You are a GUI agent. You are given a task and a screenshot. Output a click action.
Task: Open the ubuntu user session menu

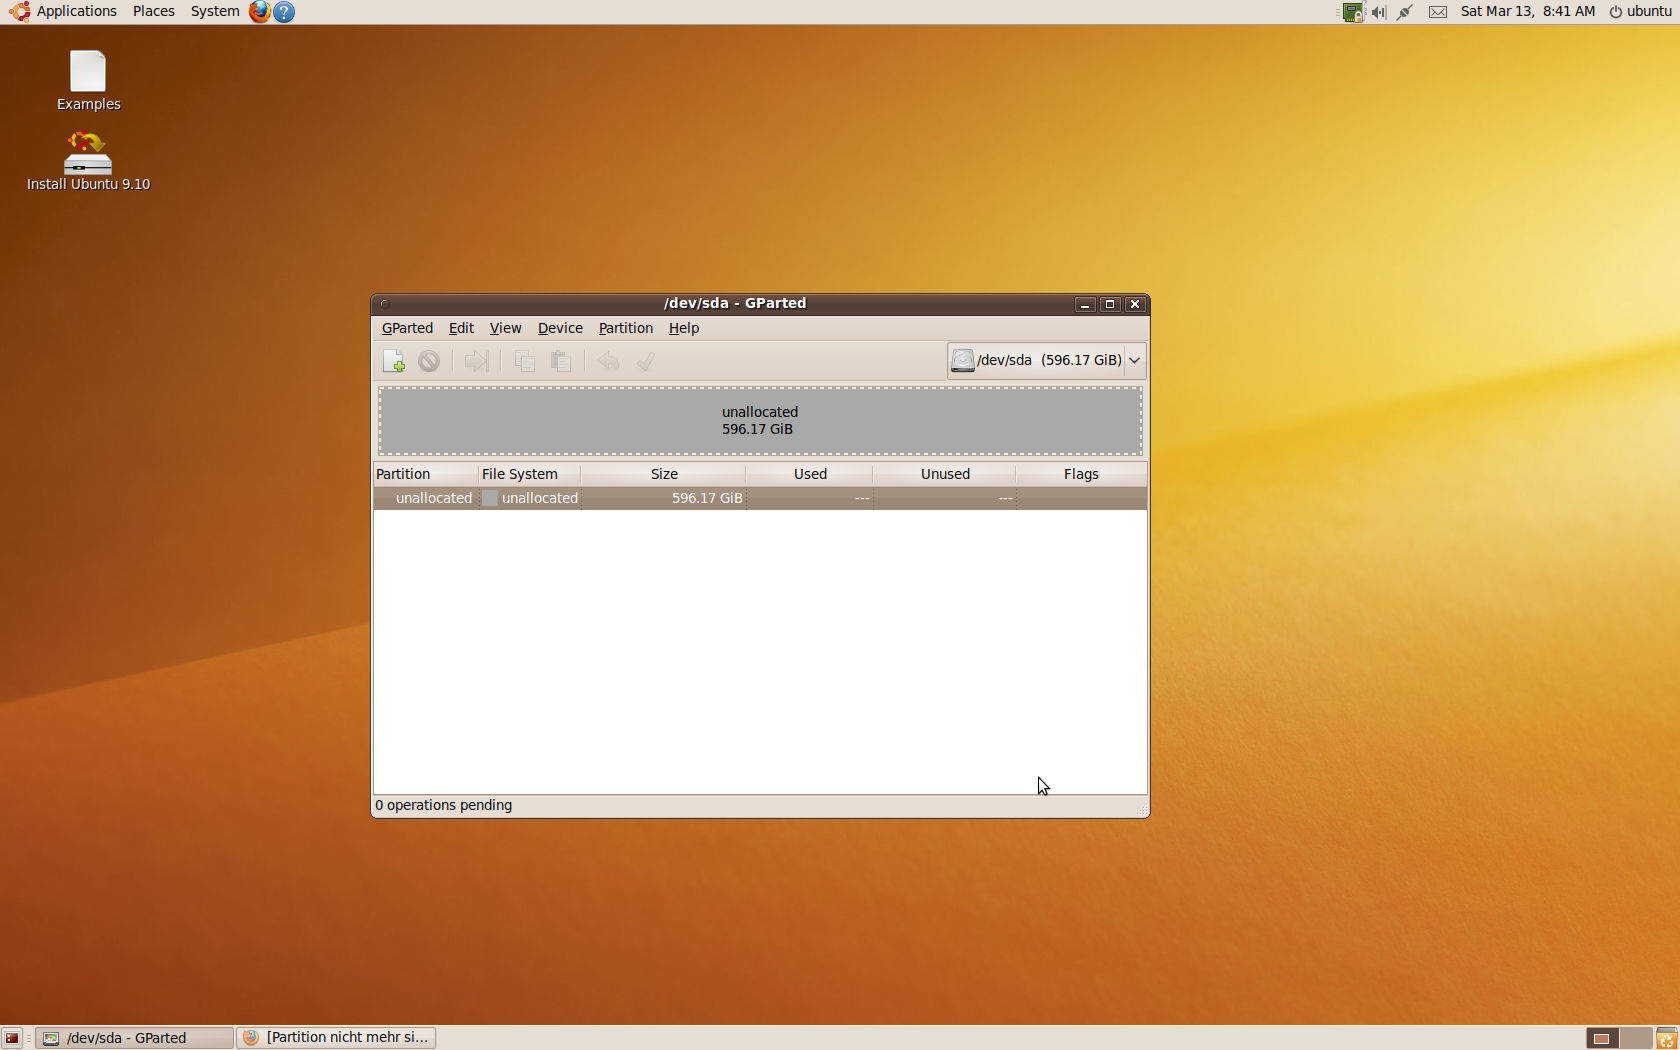[x=1640, y=11]
